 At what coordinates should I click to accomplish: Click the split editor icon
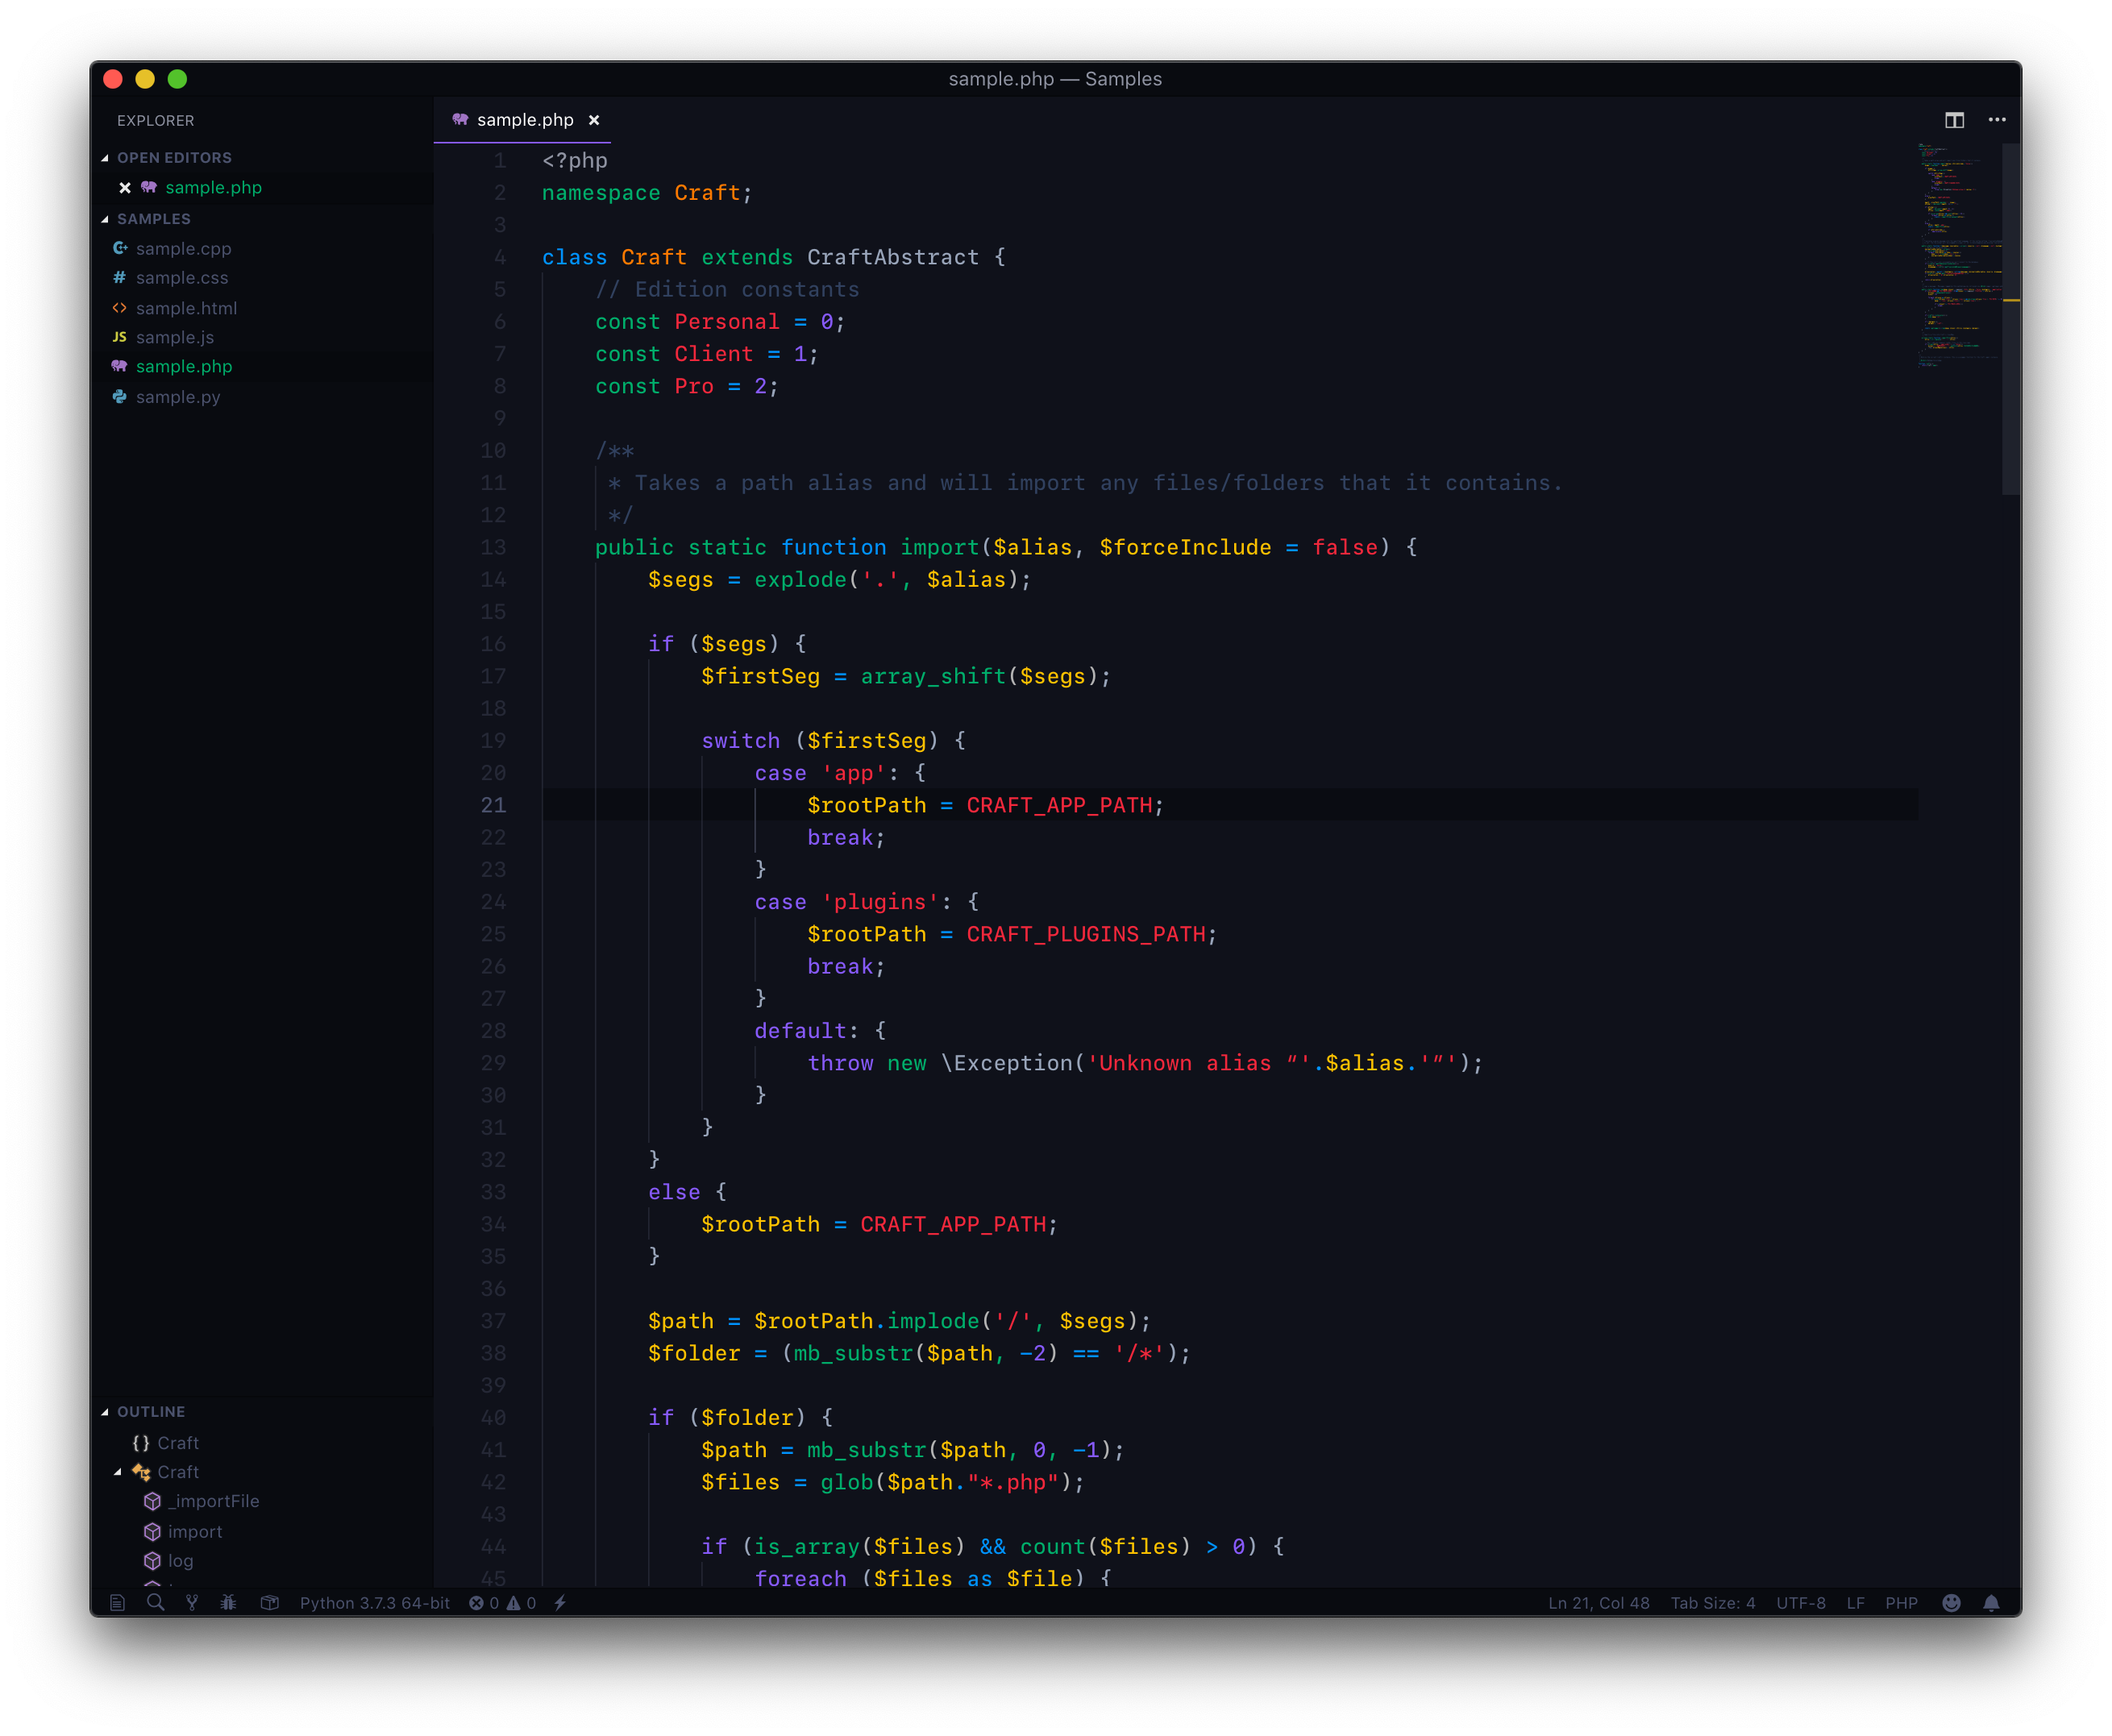click(1954, 120)
